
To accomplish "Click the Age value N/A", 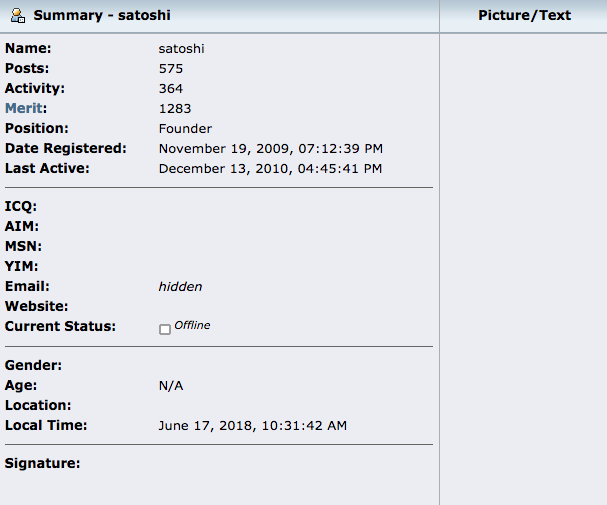I will [x=171, y=386].
